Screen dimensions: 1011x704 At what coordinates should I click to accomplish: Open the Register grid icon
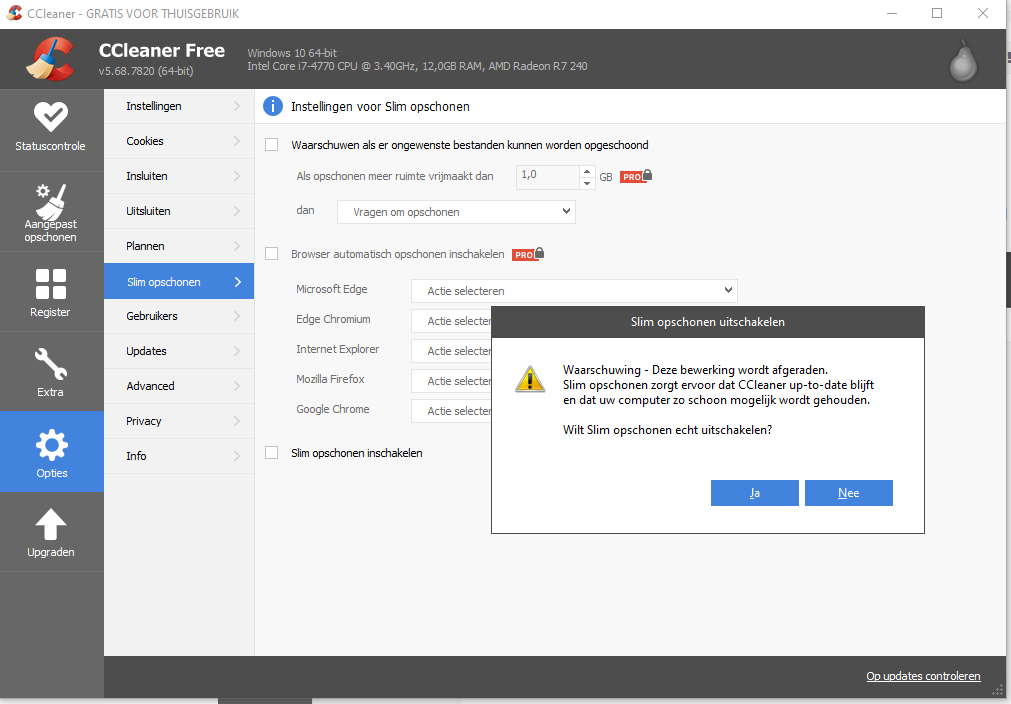[51, 284]
